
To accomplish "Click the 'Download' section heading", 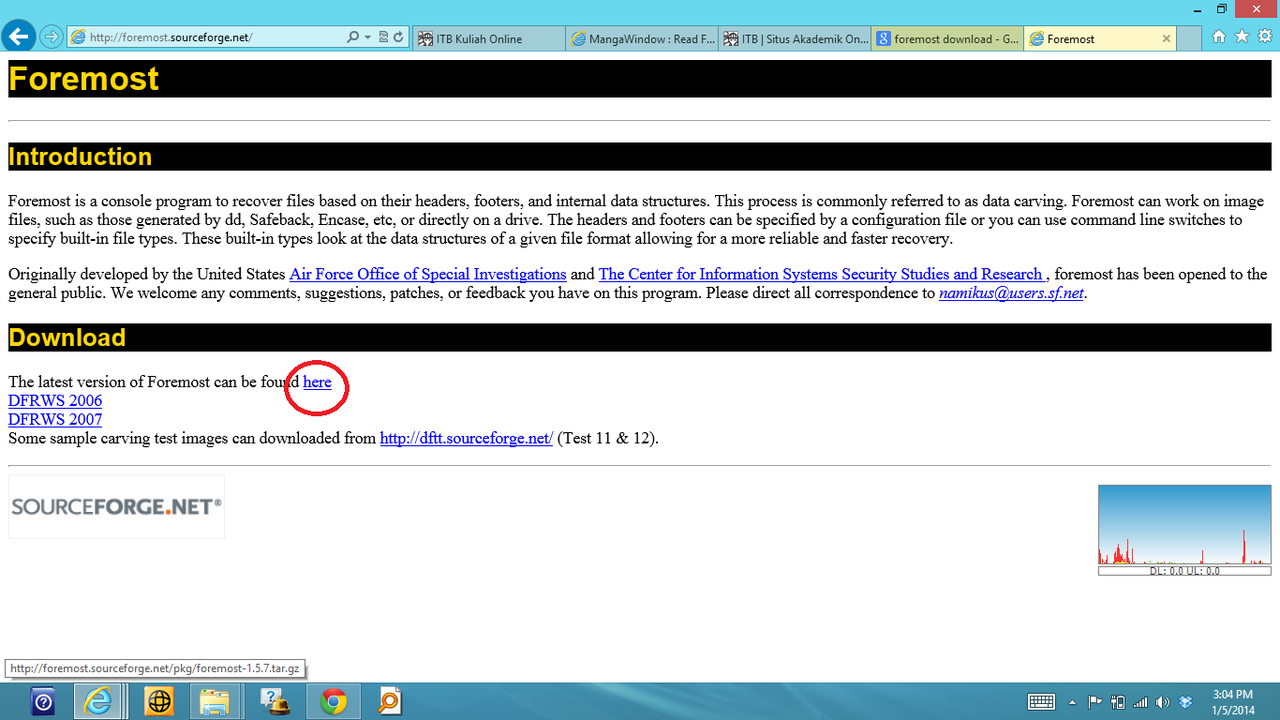I will point(67,338).
